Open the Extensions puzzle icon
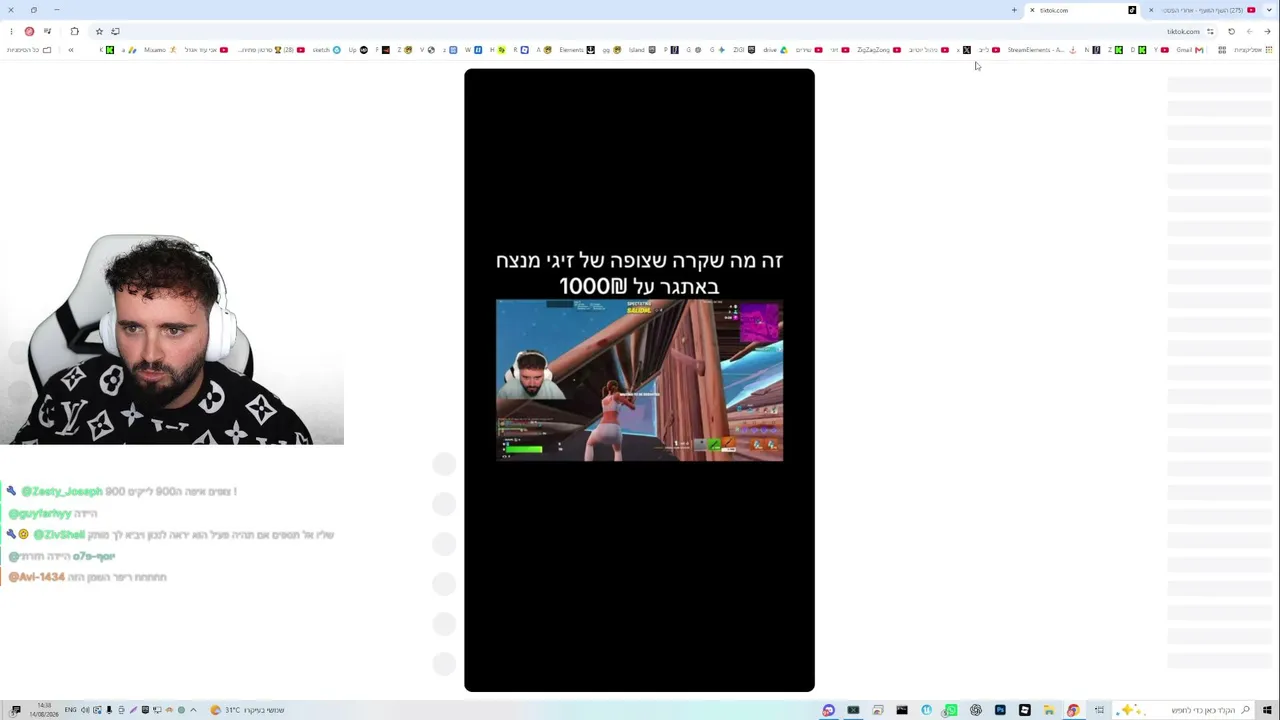Image resolution: width=1280 pixels, height=720 pixels. tap(74, 31)
